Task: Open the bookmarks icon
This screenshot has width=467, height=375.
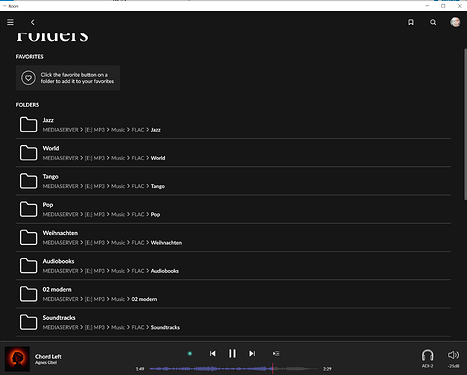Action: tap(411, 22)
